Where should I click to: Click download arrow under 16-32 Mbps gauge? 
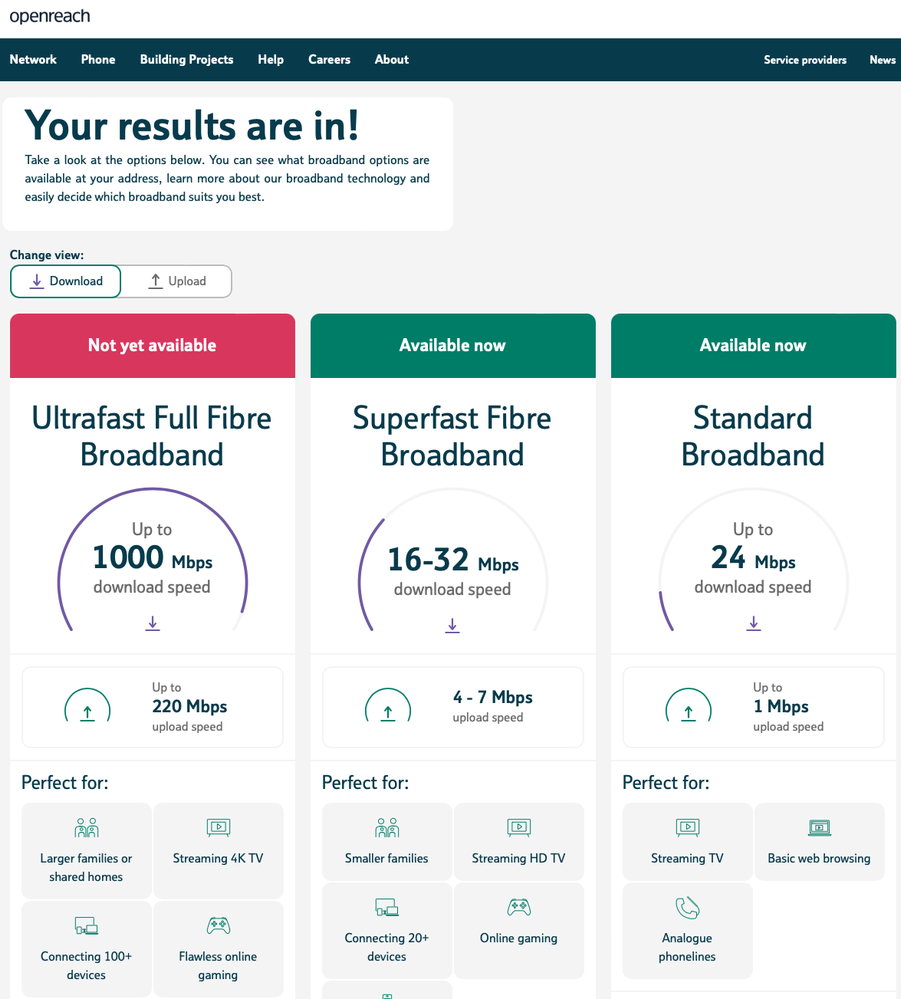[452, 625]
